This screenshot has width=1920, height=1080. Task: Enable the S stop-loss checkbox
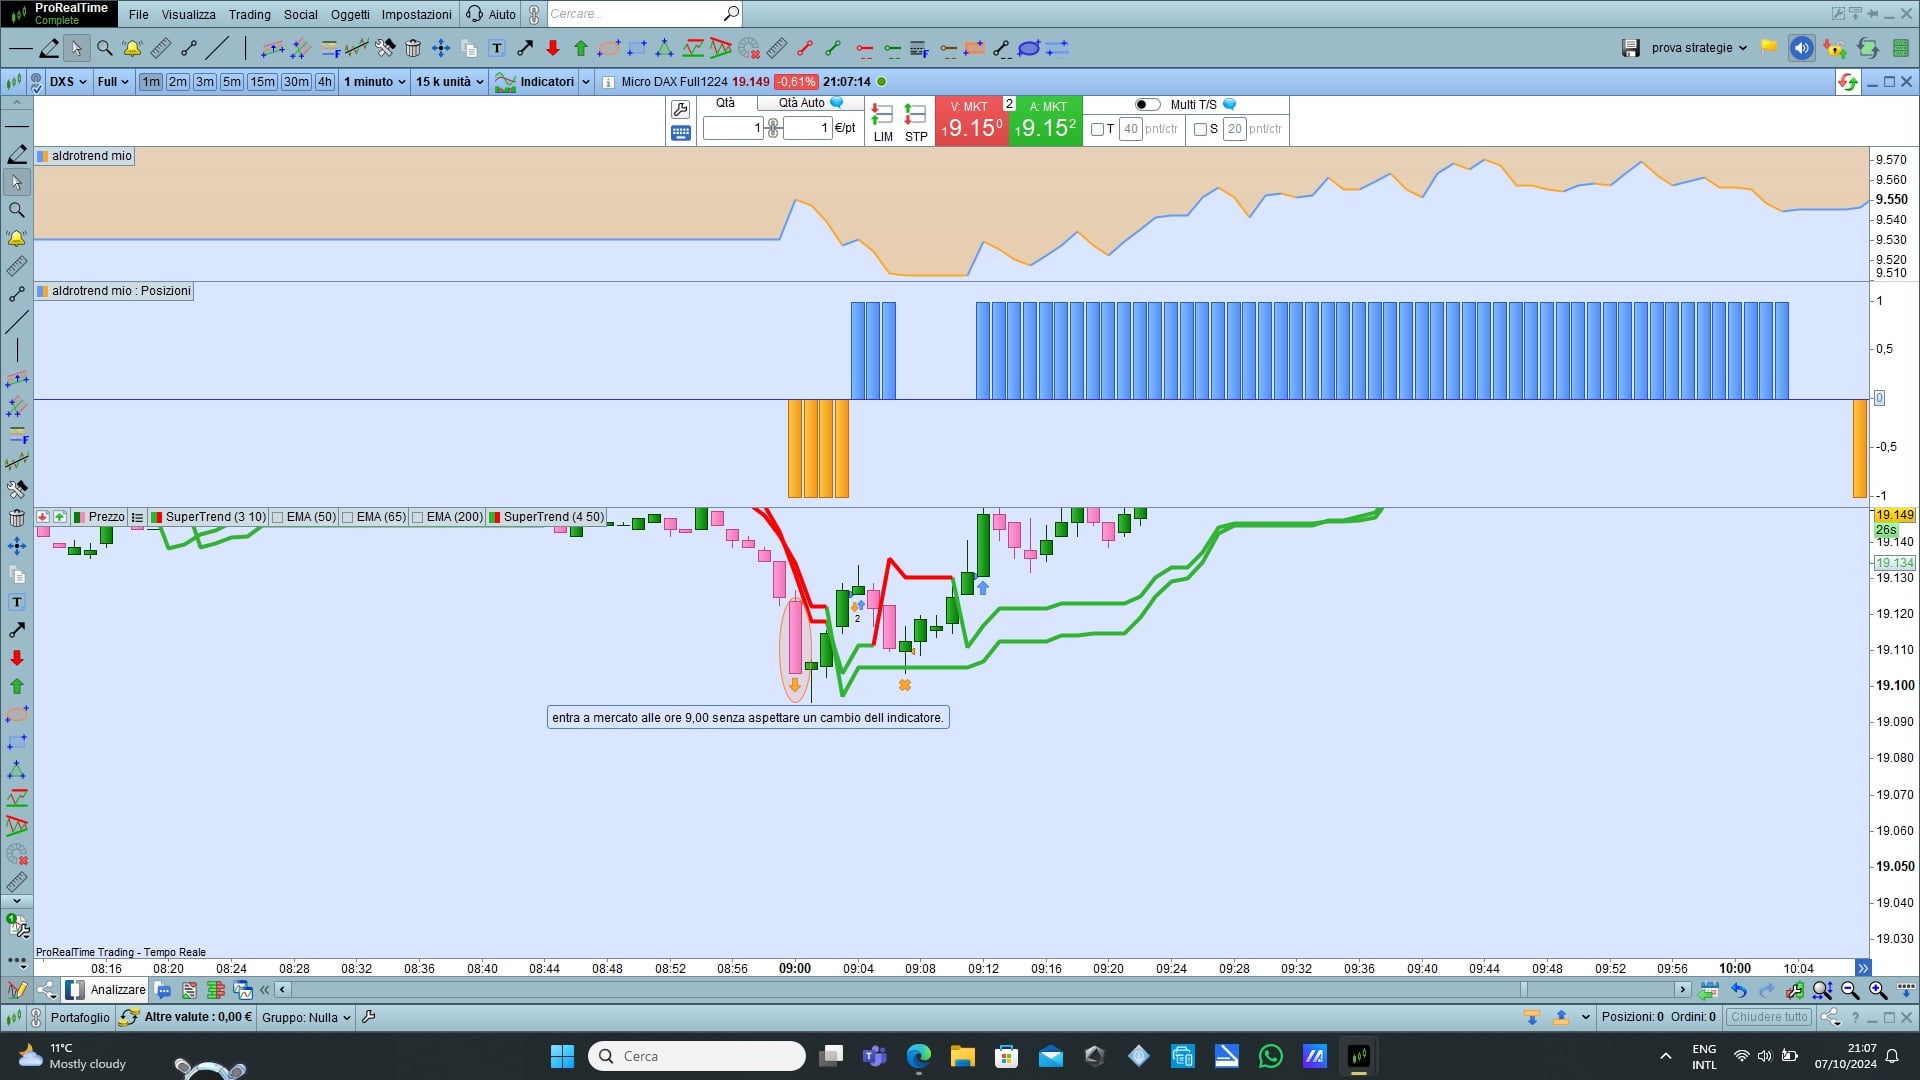click(1200, 129)
